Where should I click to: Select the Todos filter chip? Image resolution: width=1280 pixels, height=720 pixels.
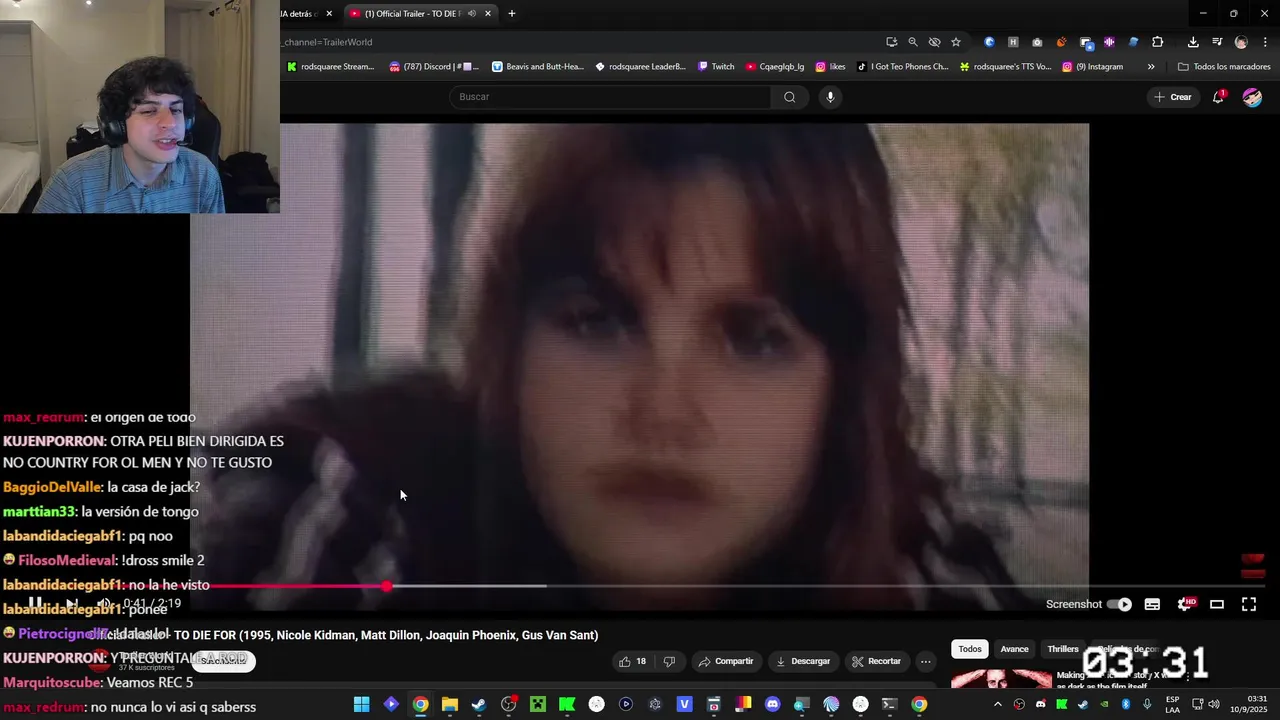click(x=970, y=649)
